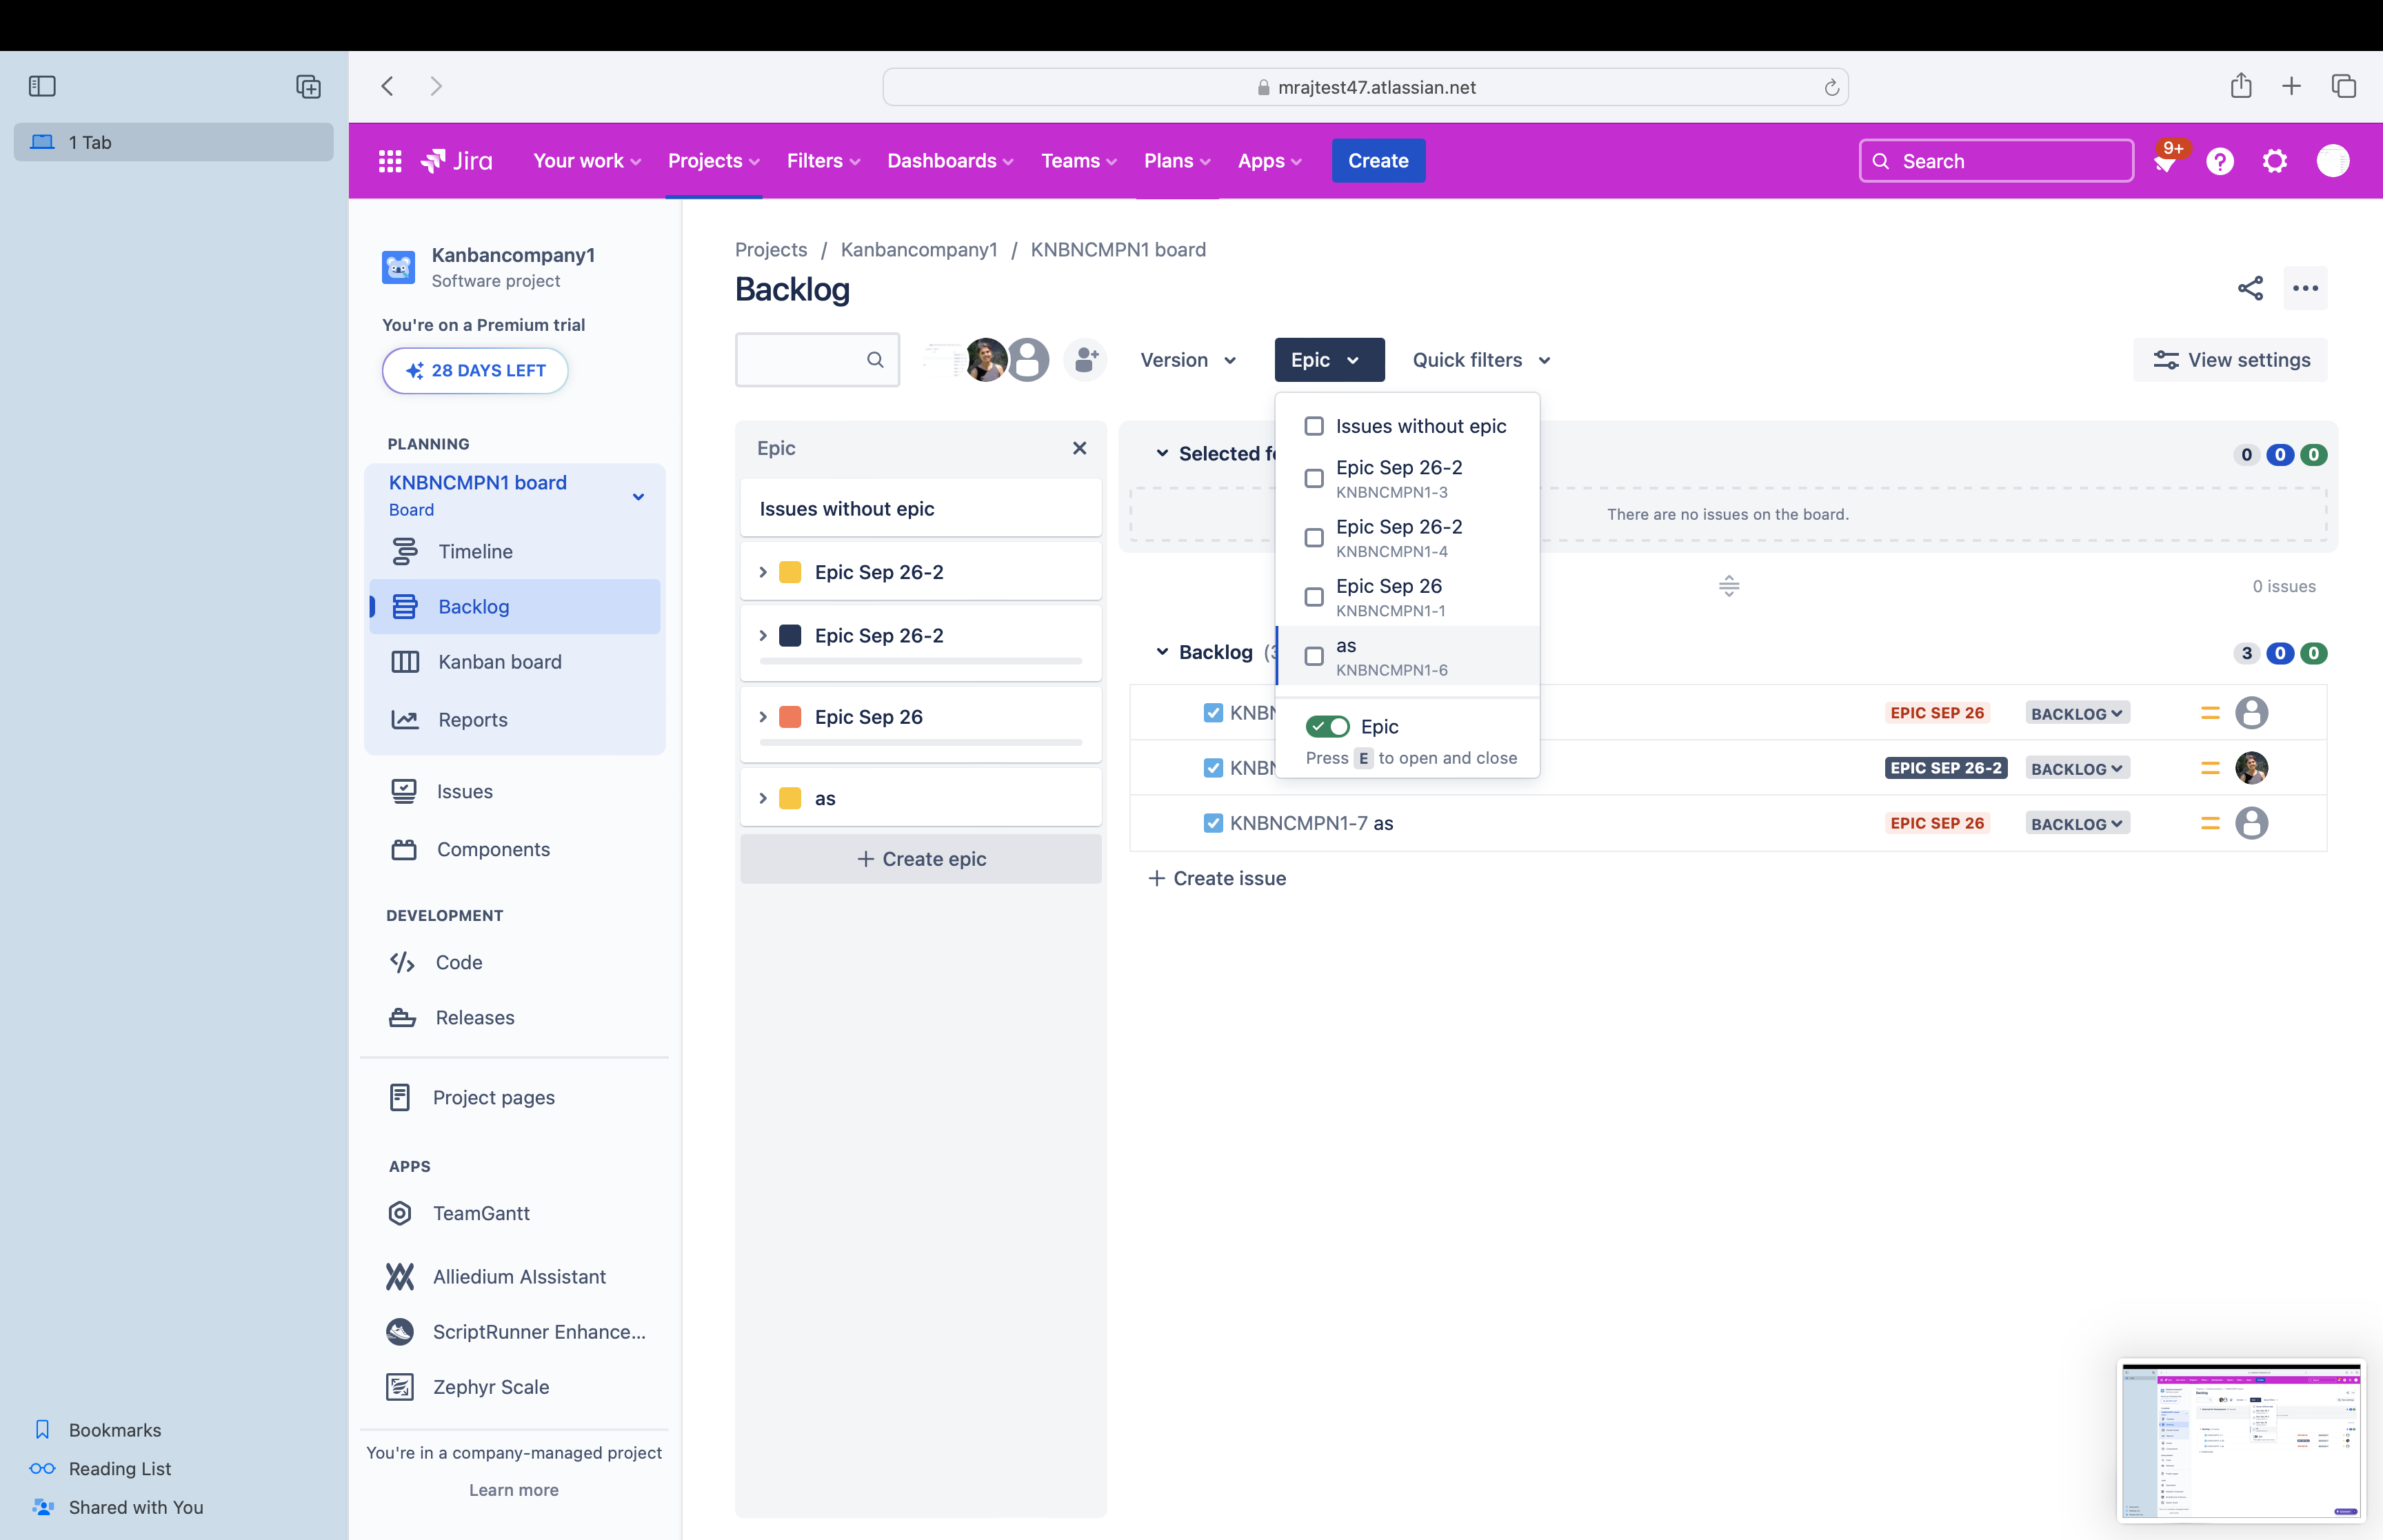Click the notifications bell icon
Screen dimensions: 2383x1540
click(2165, 162)
